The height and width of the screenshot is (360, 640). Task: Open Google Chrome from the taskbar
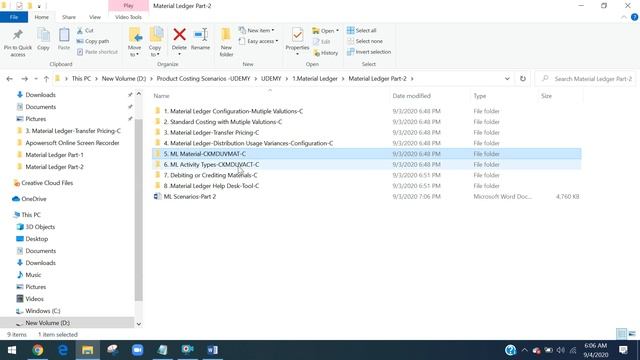(x=38, y=350)
